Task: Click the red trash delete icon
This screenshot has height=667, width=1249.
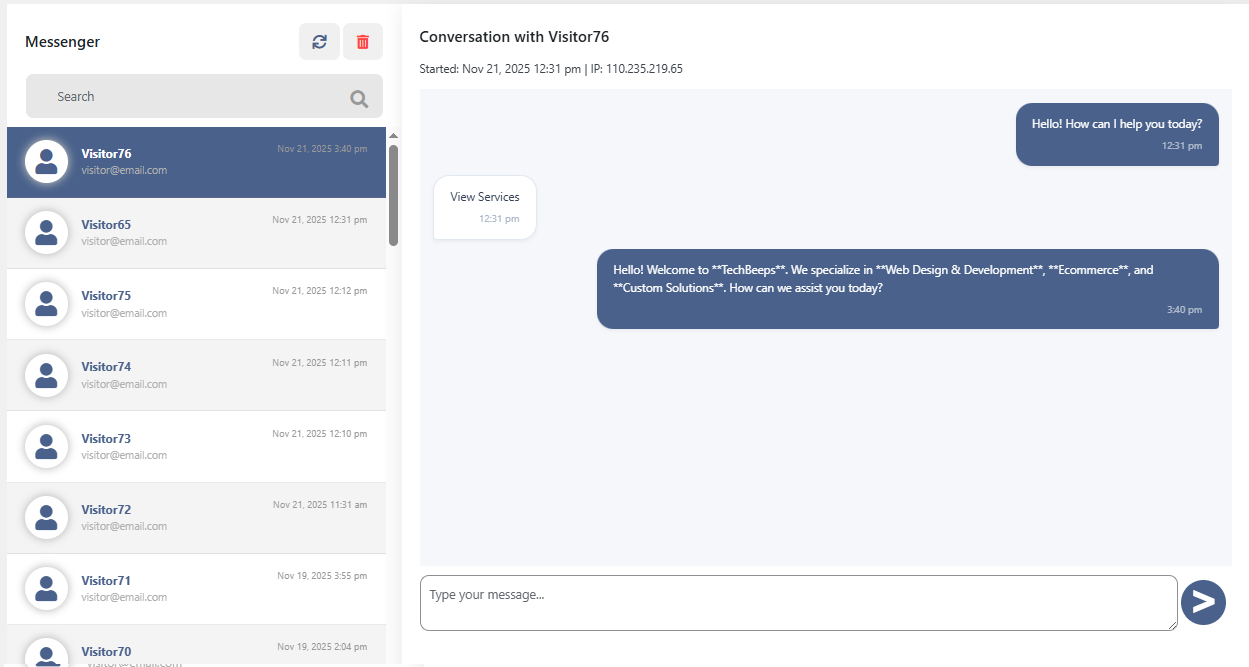Action: pos(363,42)
